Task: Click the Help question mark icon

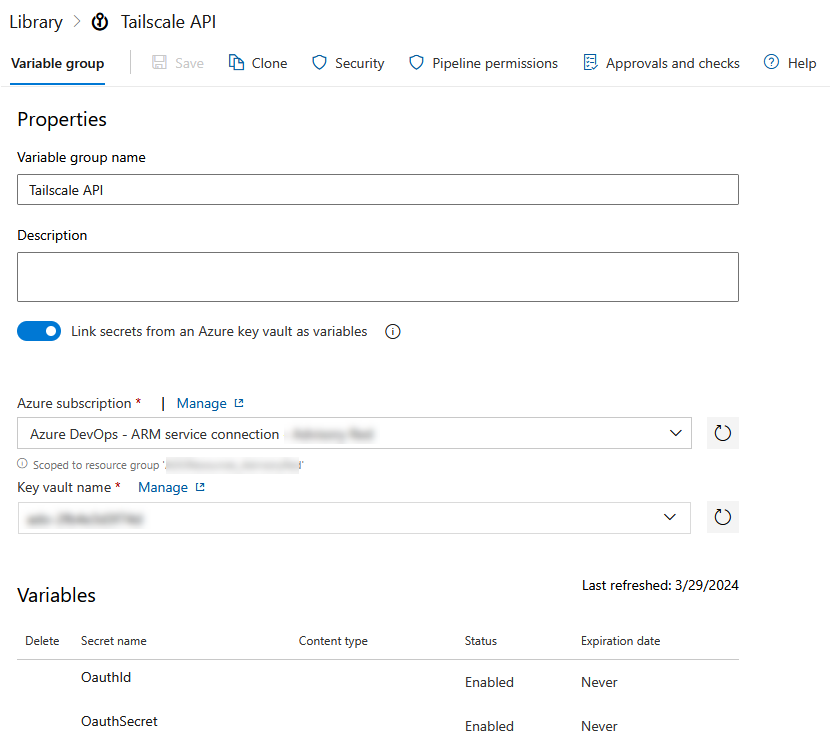Action: point(771,62)
